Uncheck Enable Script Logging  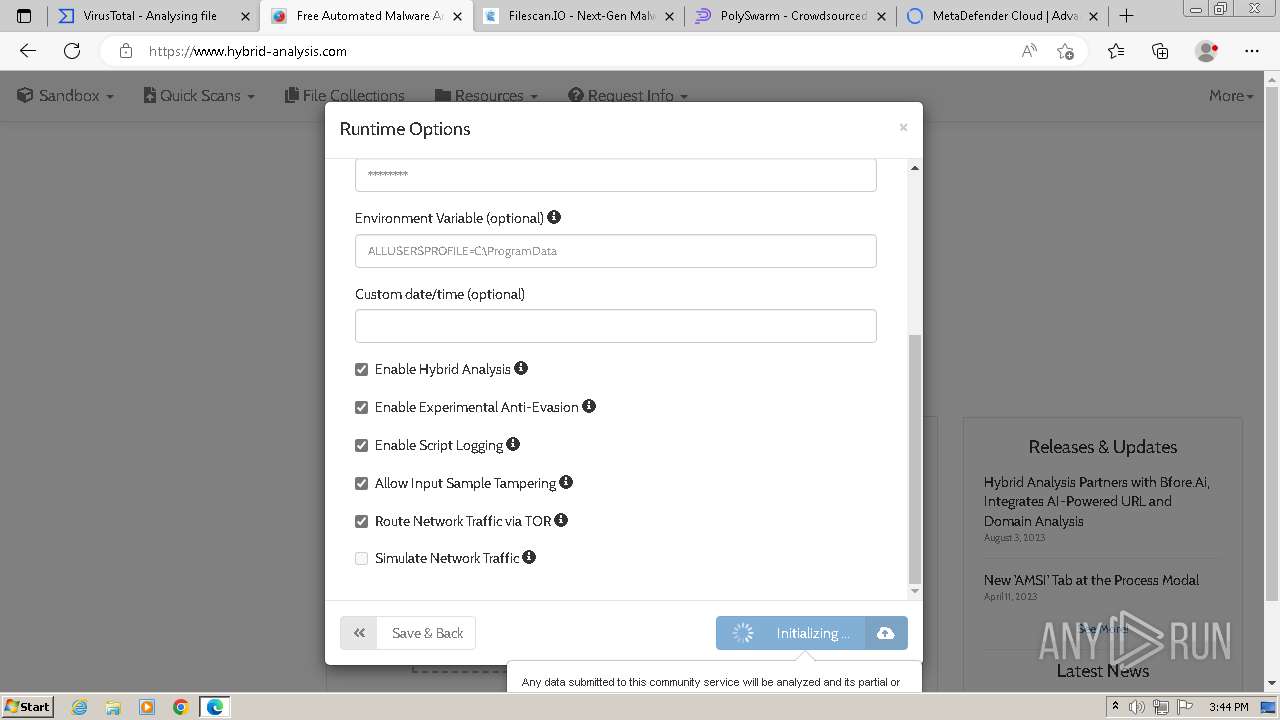[x=362, y=445]
